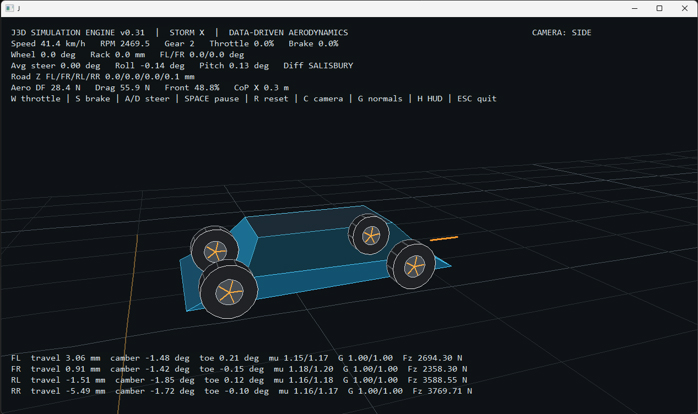Click the short orange direction line beside the car
Screen dimensions: 698x414
click(444, 239)
